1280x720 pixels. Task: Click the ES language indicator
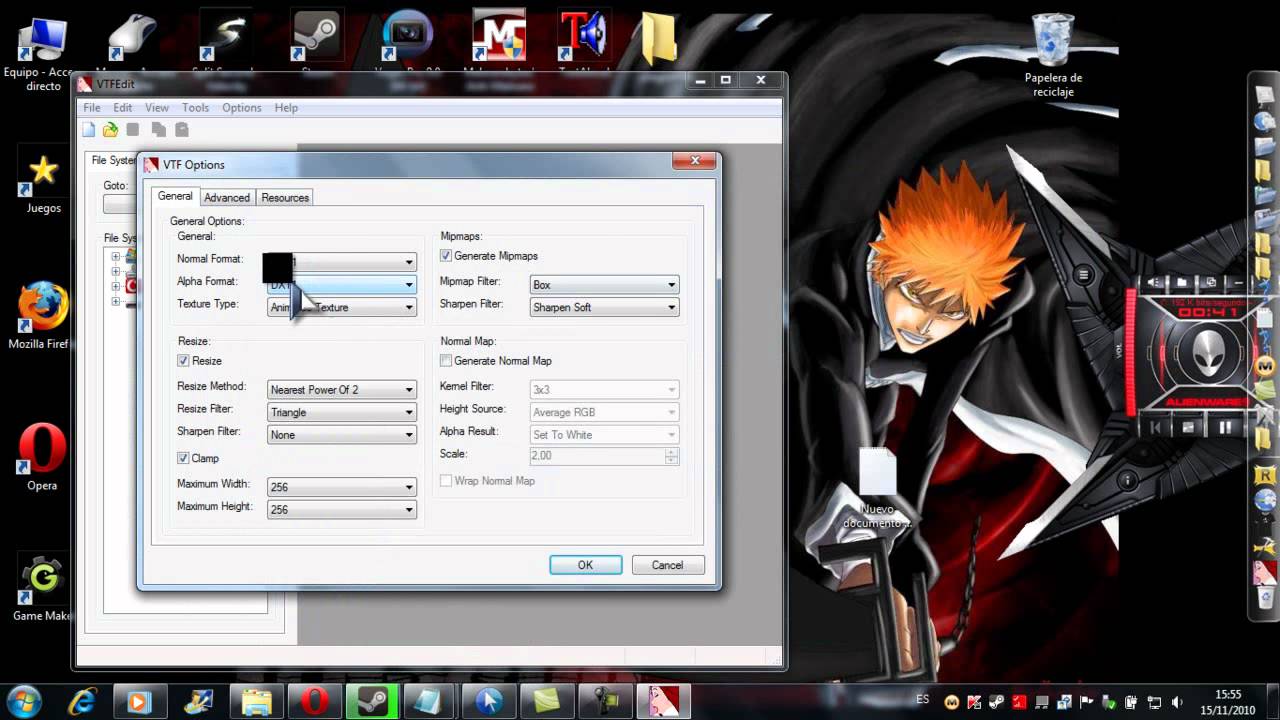922,698
